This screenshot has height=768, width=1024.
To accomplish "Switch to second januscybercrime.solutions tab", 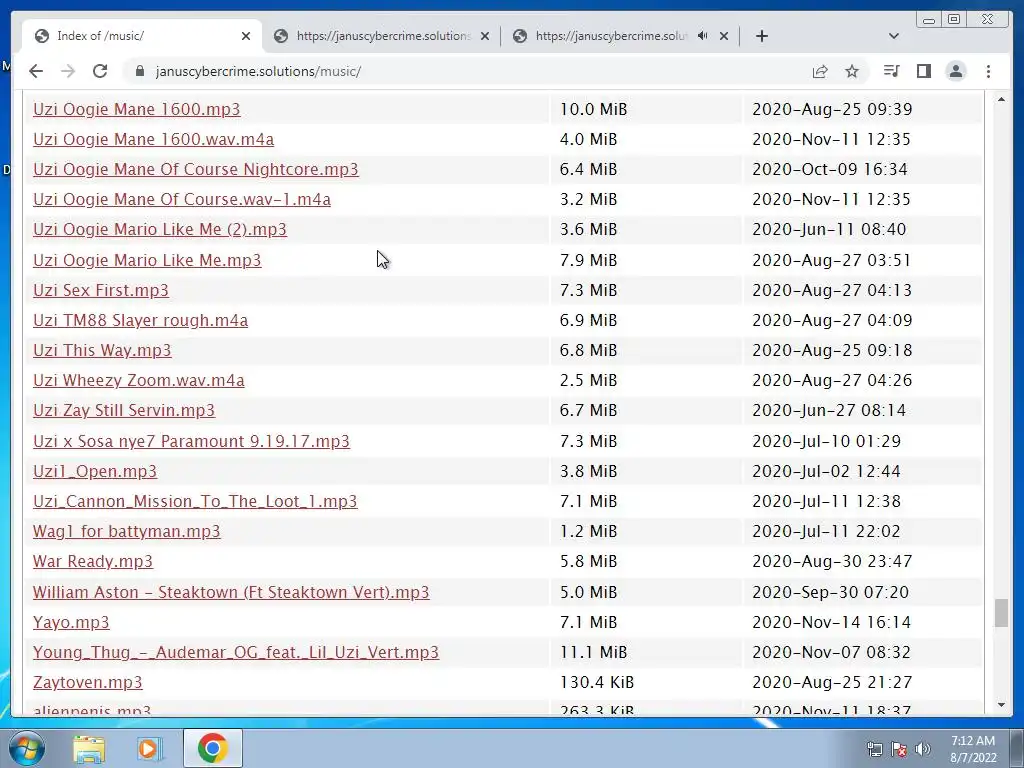I will (382, 36).
